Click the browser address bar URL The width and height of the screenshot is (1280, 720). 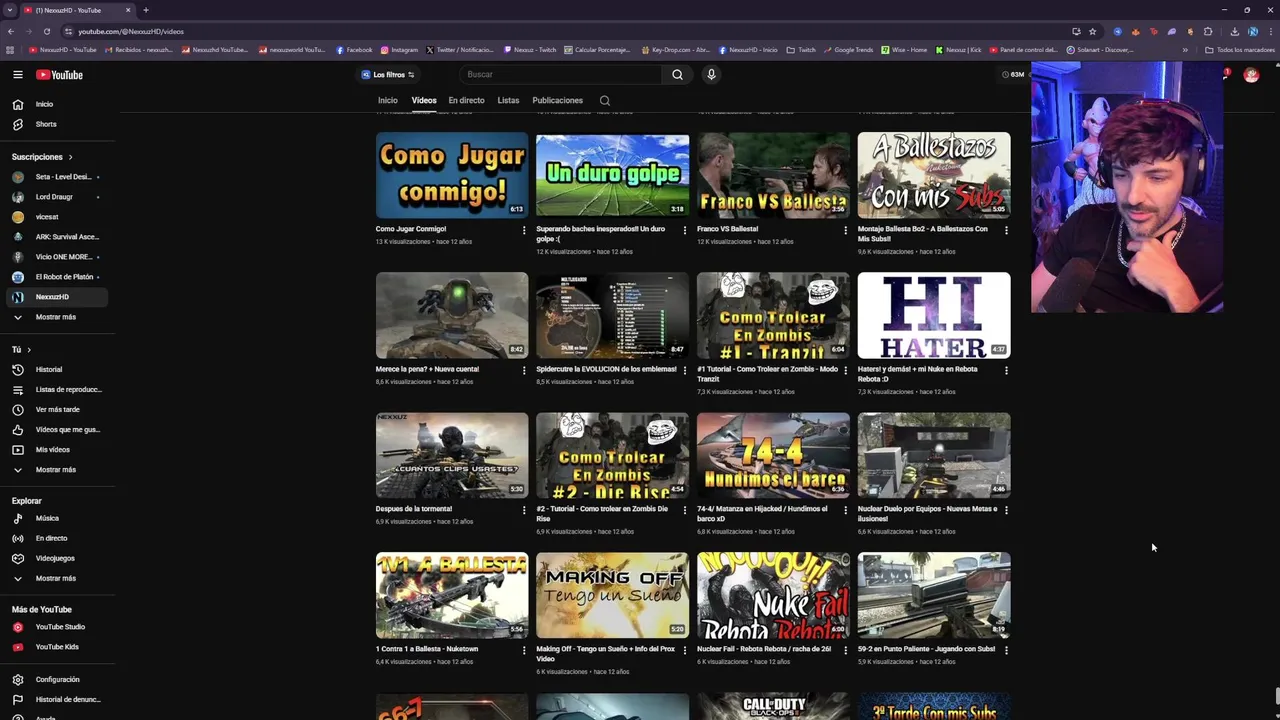pyautogui.click(x=131, y=31)
